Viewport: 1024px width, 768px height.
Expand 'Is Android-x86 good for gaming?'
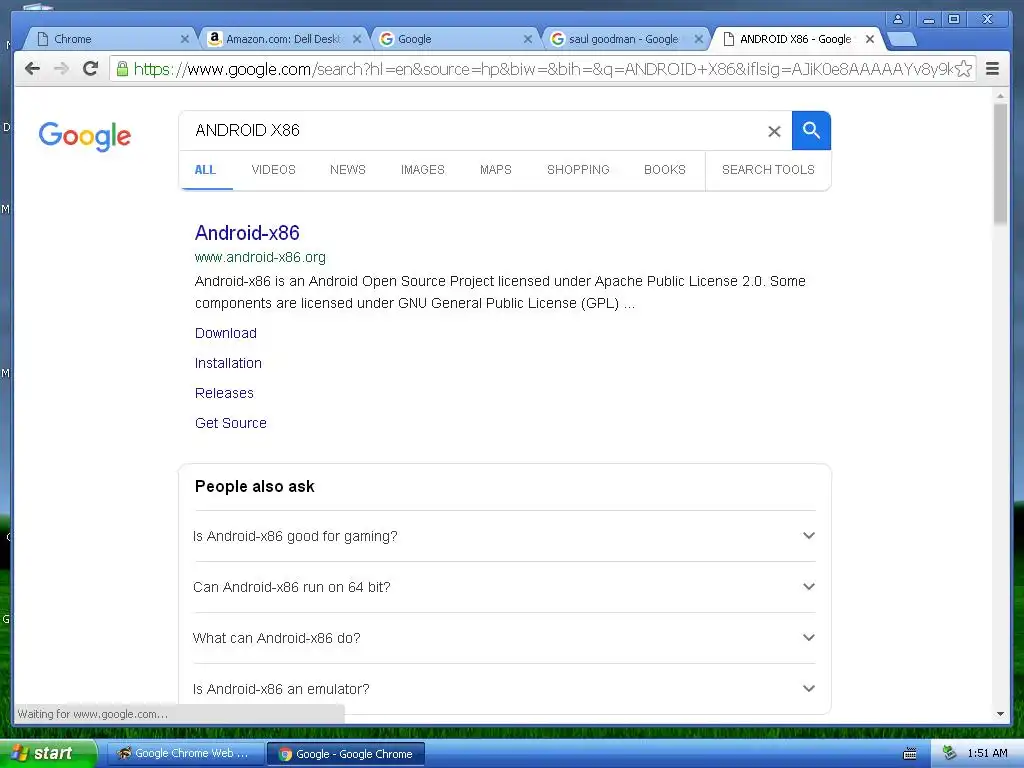504,536
